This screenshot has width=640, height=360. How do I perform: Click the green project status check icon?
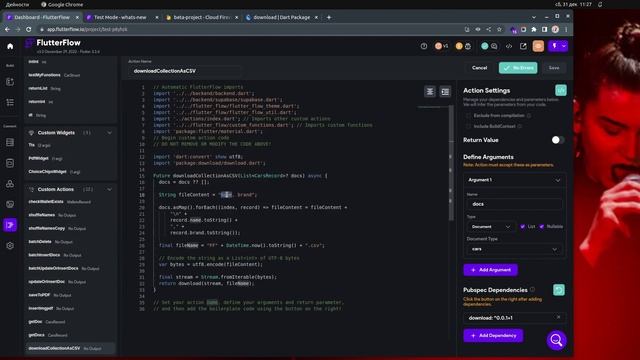pyautogui.click(x=484, y=46)
